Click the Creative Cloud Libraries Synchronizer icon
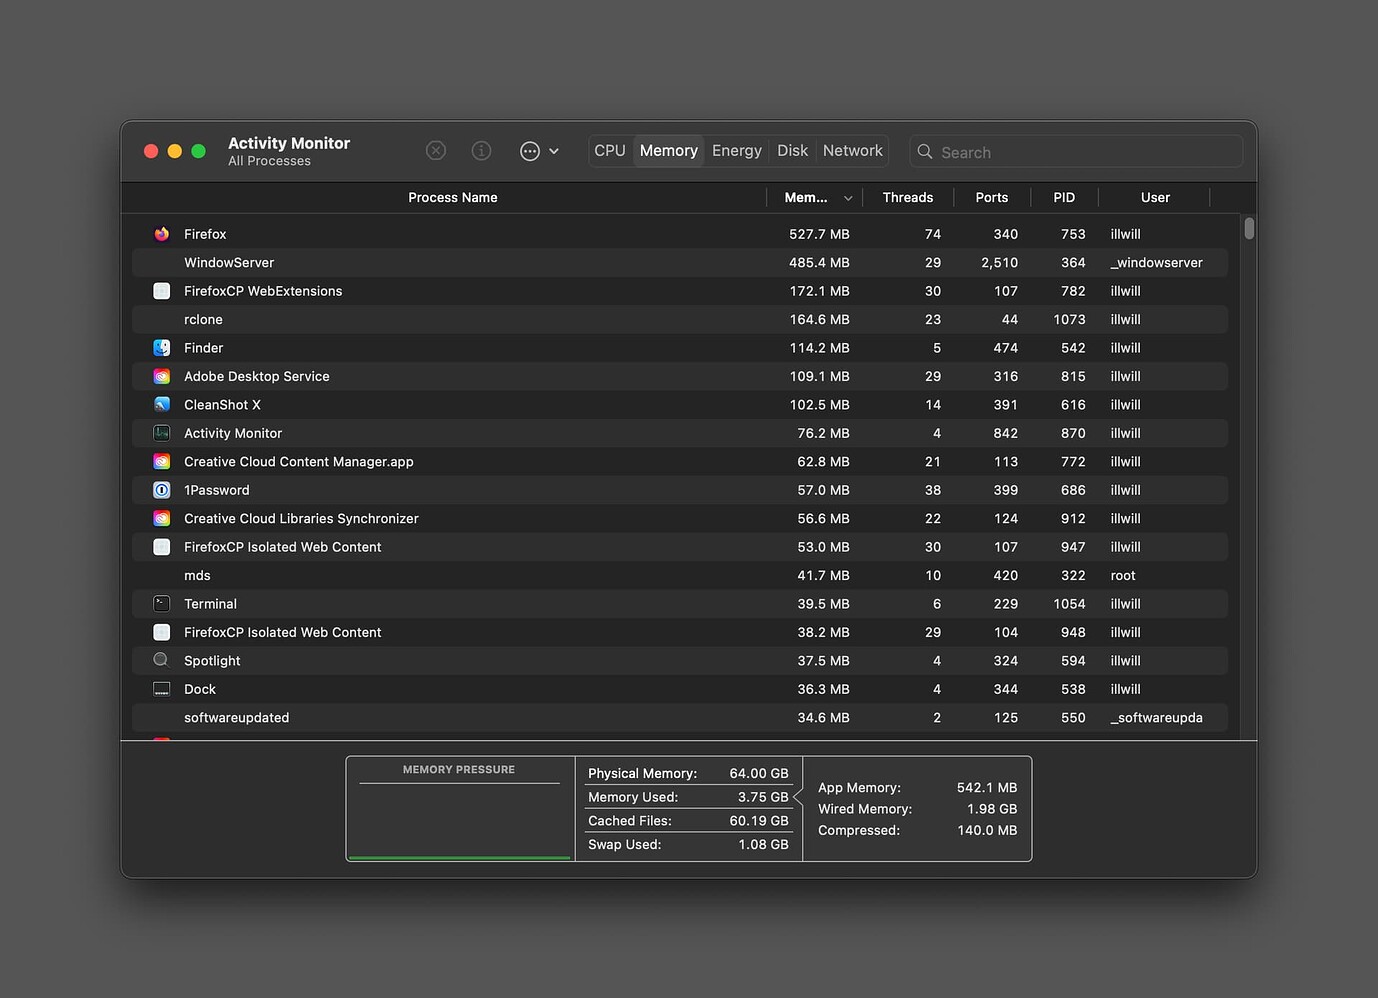This screenshot has height=998, width=1378. (161, 518)
